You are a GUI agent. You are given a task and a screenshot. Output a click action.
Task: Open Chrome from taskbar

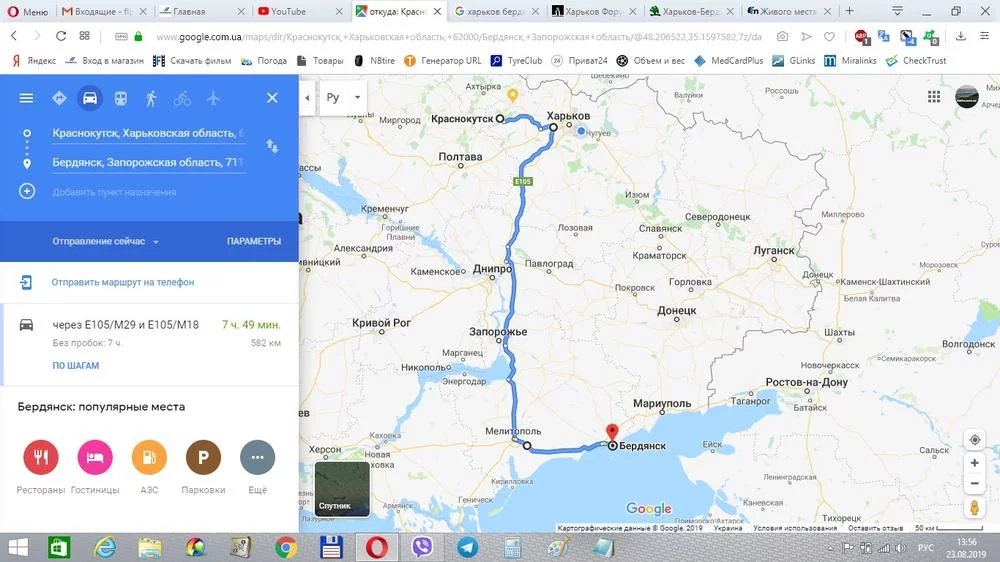tap(286, 547)
